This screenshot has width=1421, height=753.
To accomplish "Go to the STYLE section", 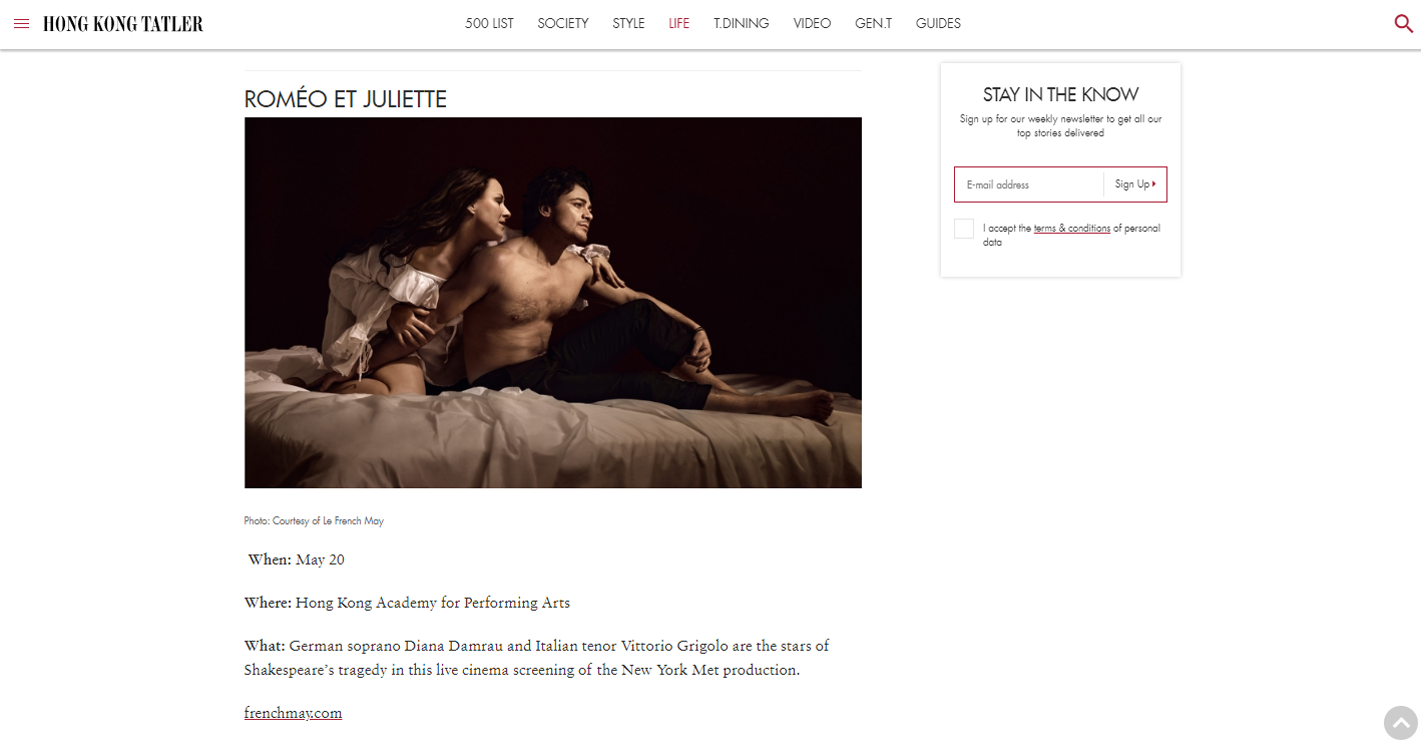I will coord(628,23).
